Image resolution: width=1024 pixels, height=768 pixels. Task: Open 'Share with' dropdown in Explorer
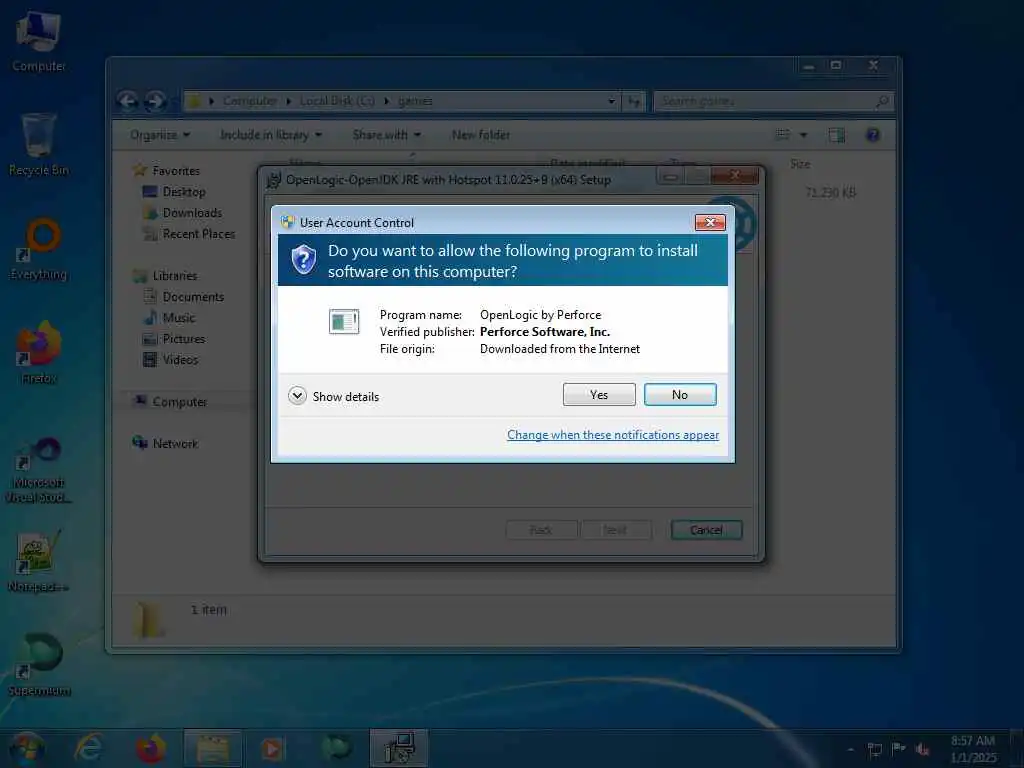(x=387, y=135)
